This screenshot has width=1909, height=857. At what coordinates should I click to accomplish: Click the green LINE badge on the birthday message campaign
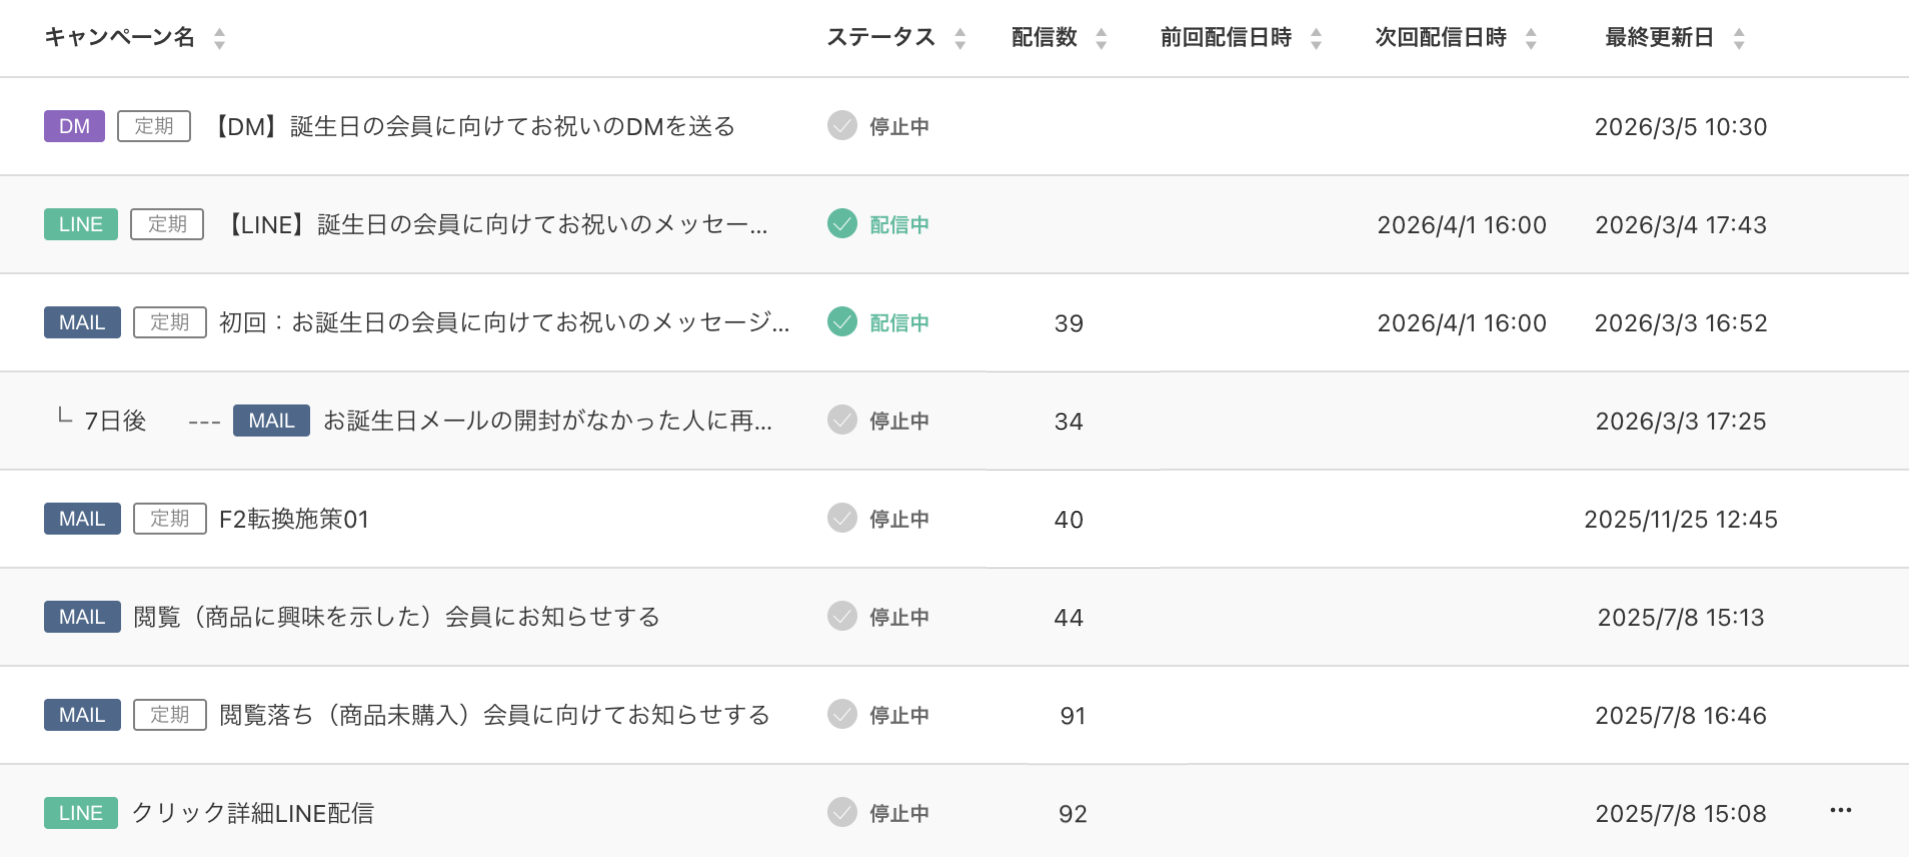[81, 224]
